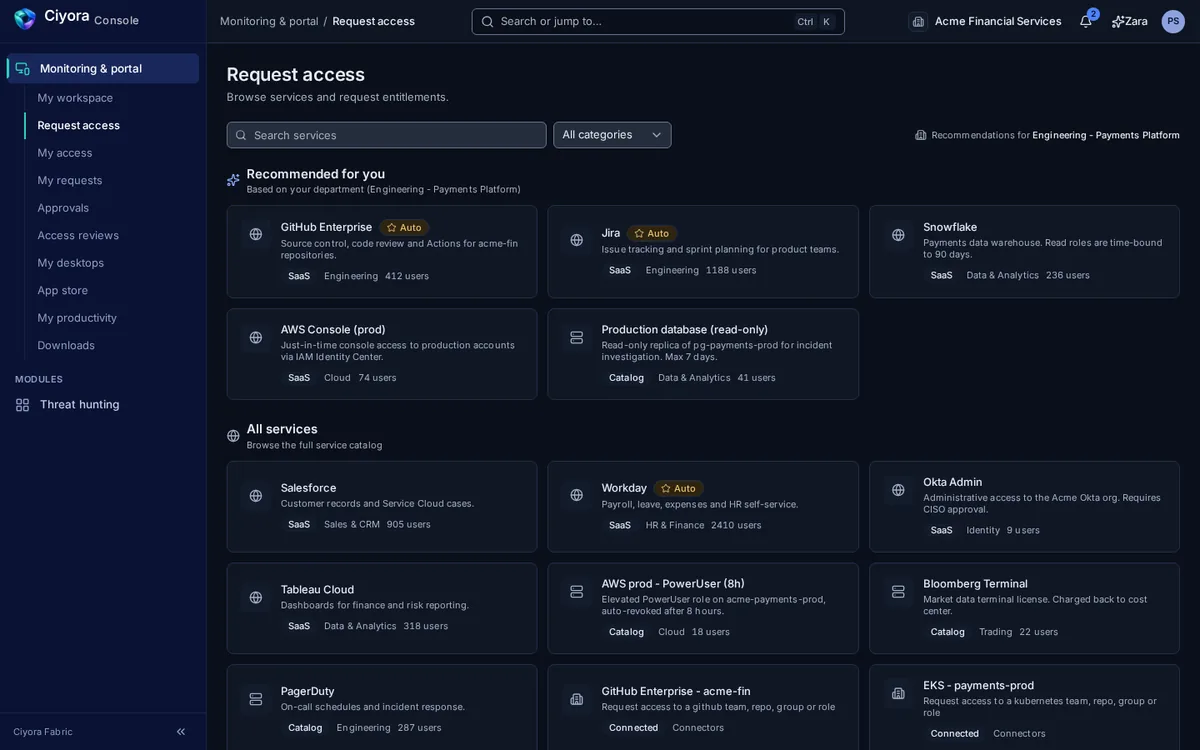This screenshot has height=750, width=1200.
Task: Click Tableau Cloud card title
Action: [x=317, y=590]
